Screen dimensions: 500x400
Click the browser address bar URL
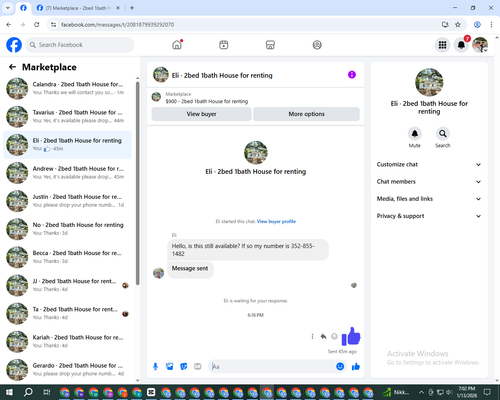pos(117,25)
